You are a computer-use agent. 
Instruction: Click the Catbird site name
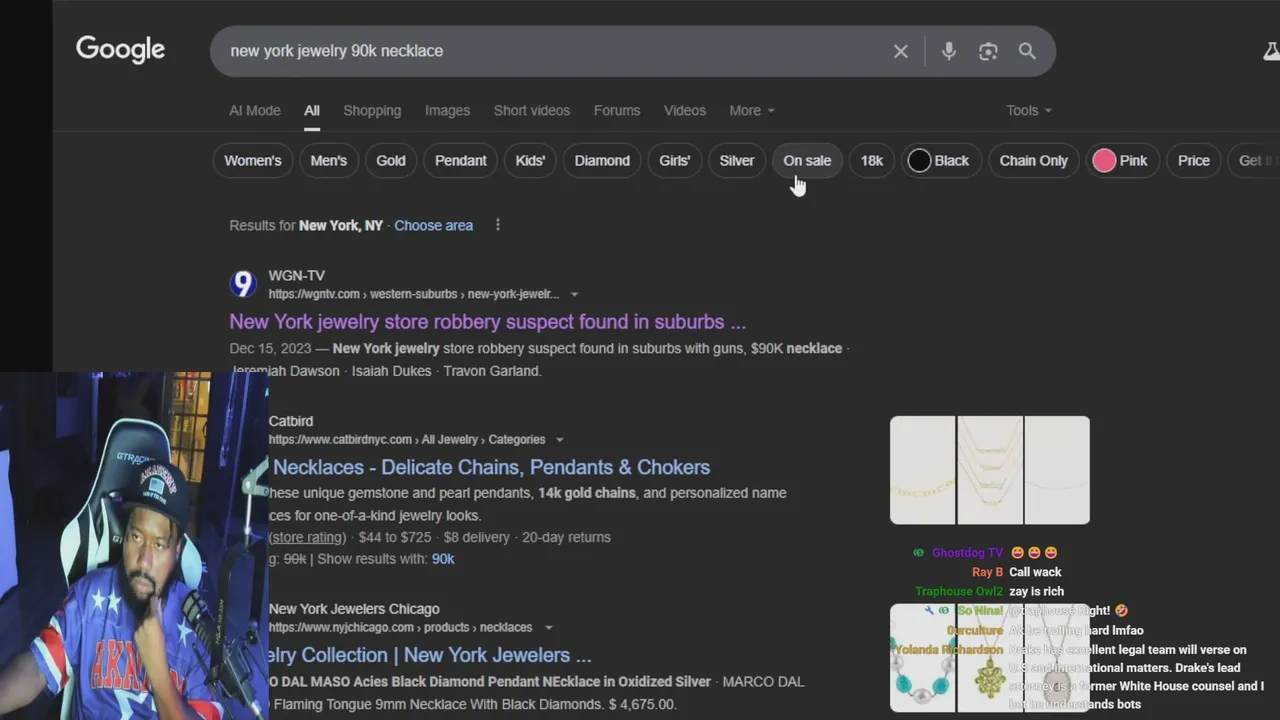click(291, 421)
